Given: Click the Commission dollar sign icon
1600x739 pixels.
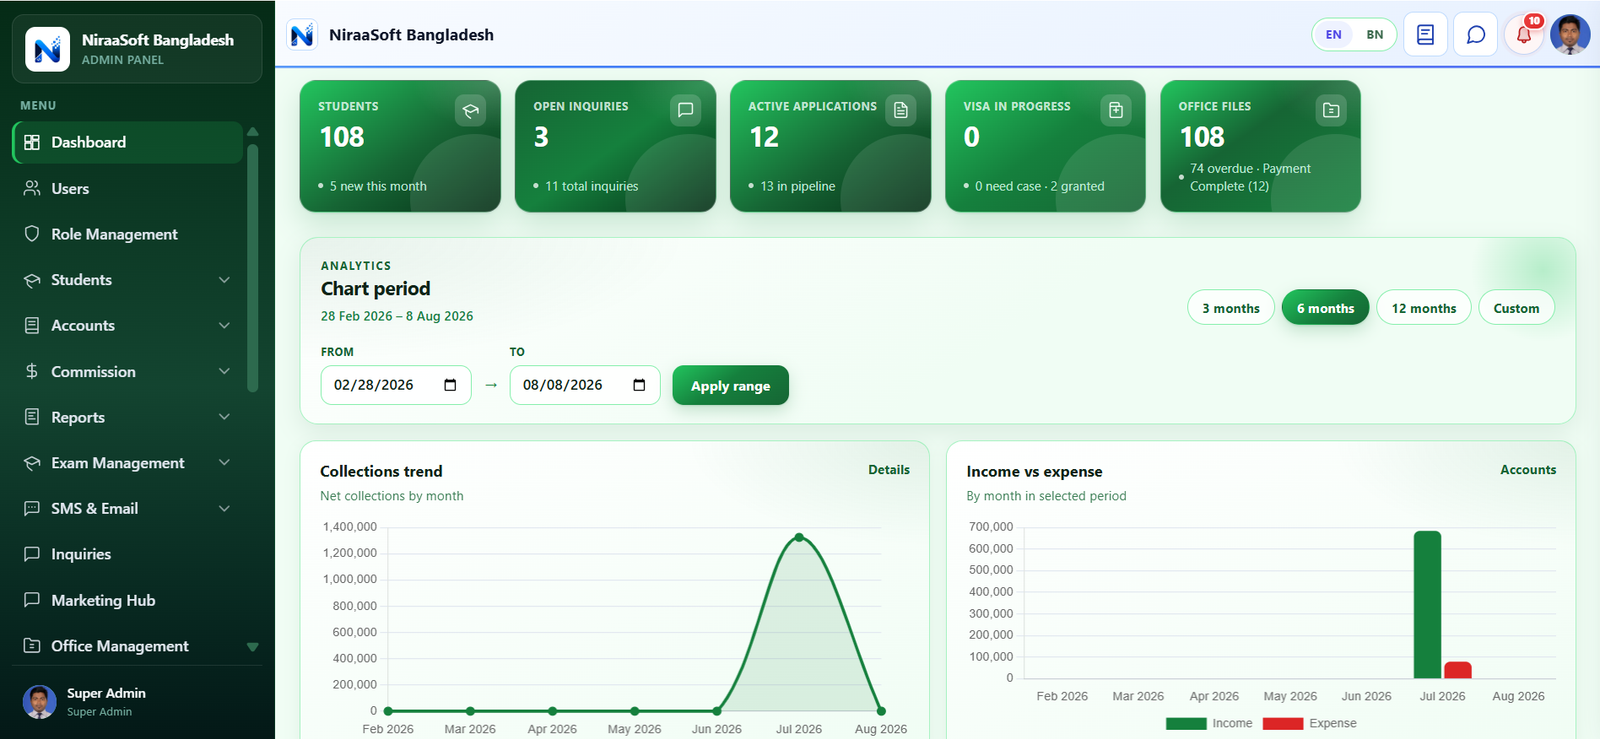Looking at the screenshot, I should coord(32,371).
